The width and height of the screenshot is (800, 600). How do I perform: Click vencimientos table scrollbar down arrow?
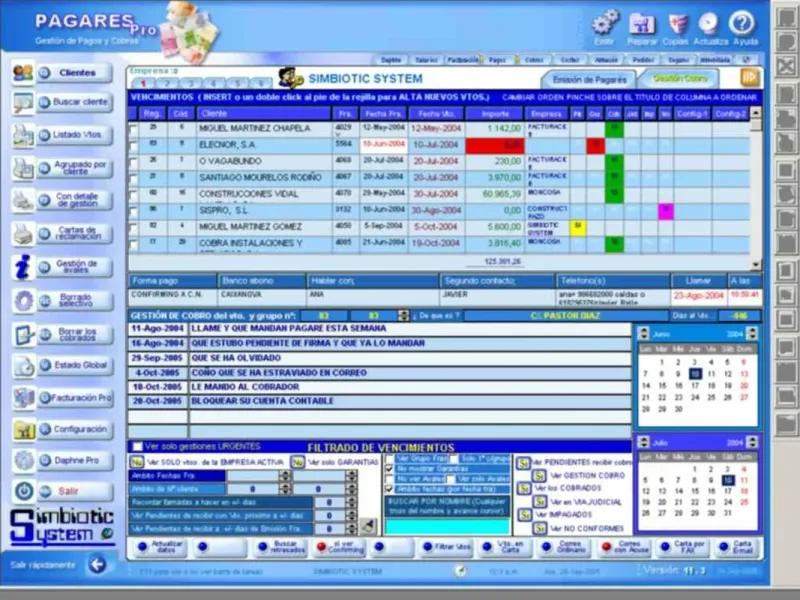[756, 264]
